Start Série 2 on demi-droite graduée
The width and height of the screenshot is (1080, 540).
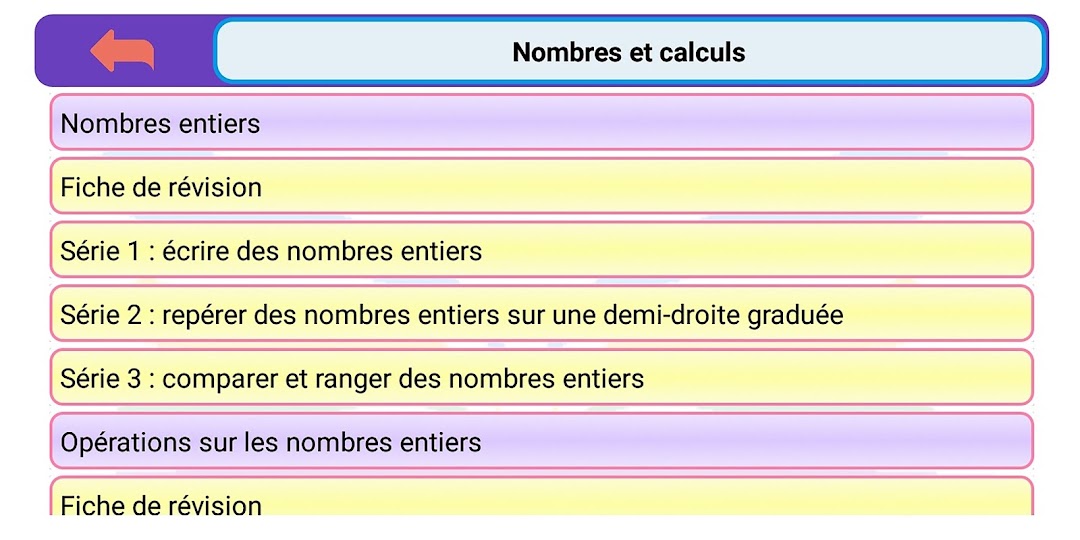click(541, 313)
